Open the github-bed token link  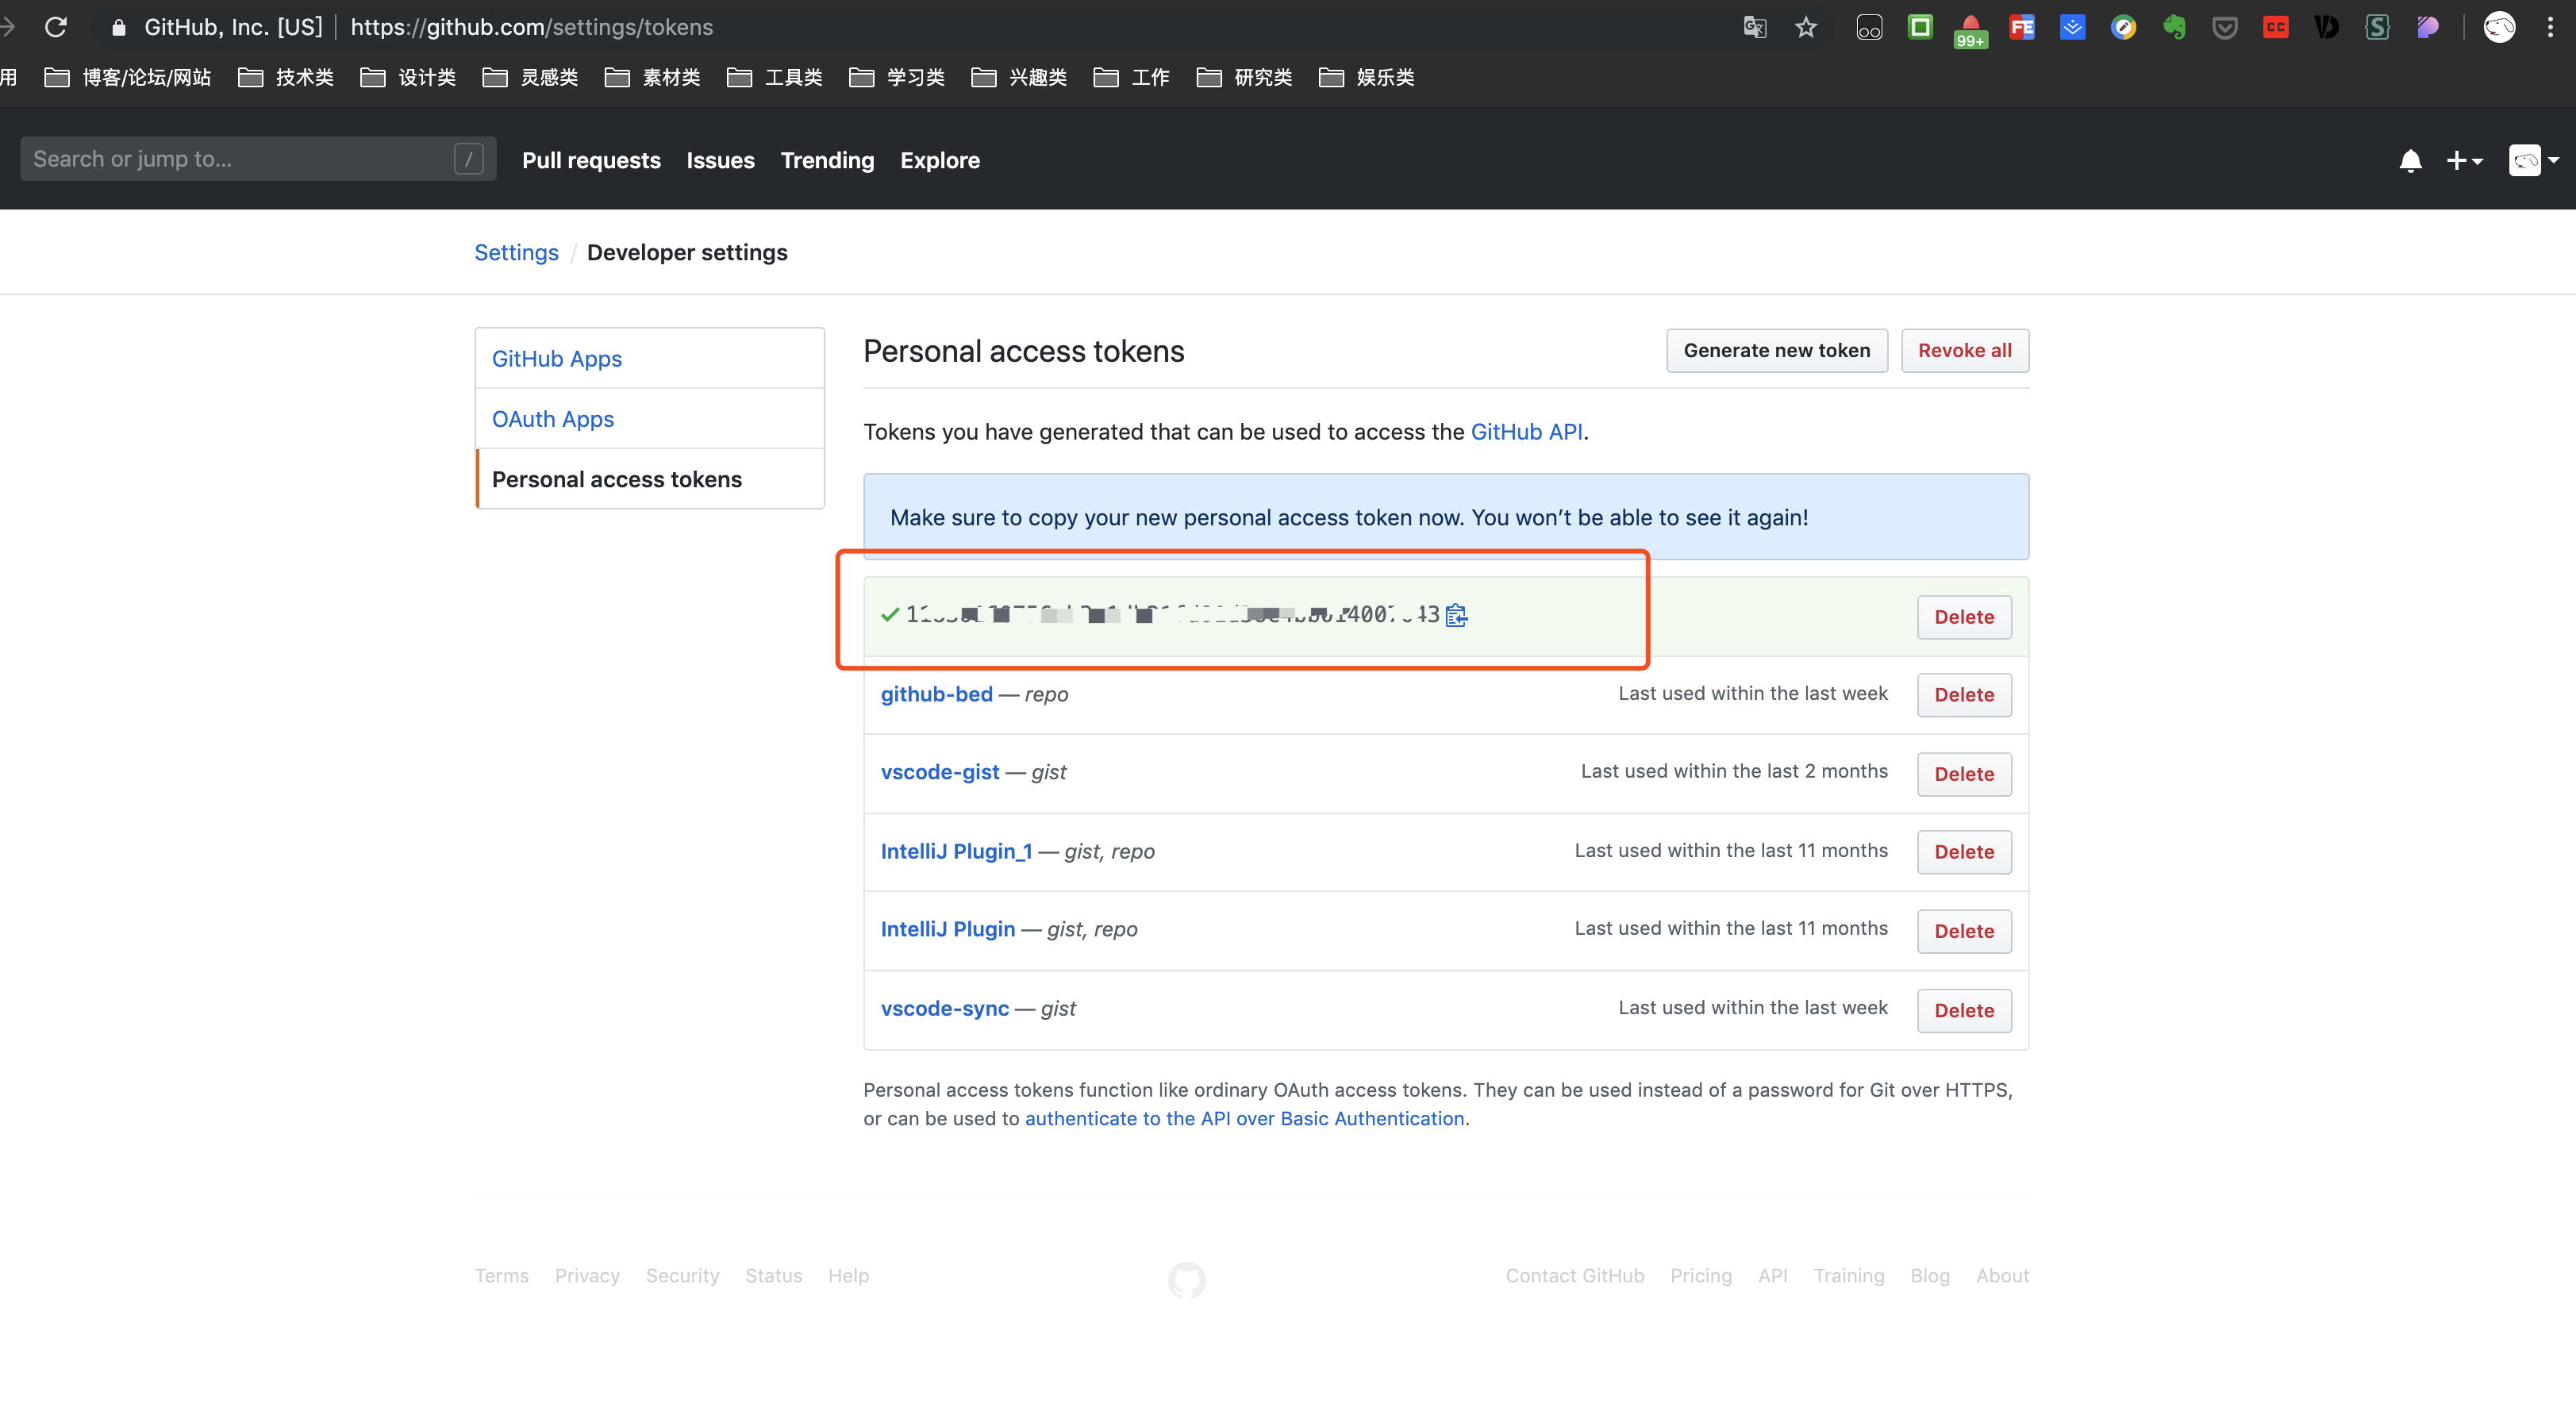936,694
